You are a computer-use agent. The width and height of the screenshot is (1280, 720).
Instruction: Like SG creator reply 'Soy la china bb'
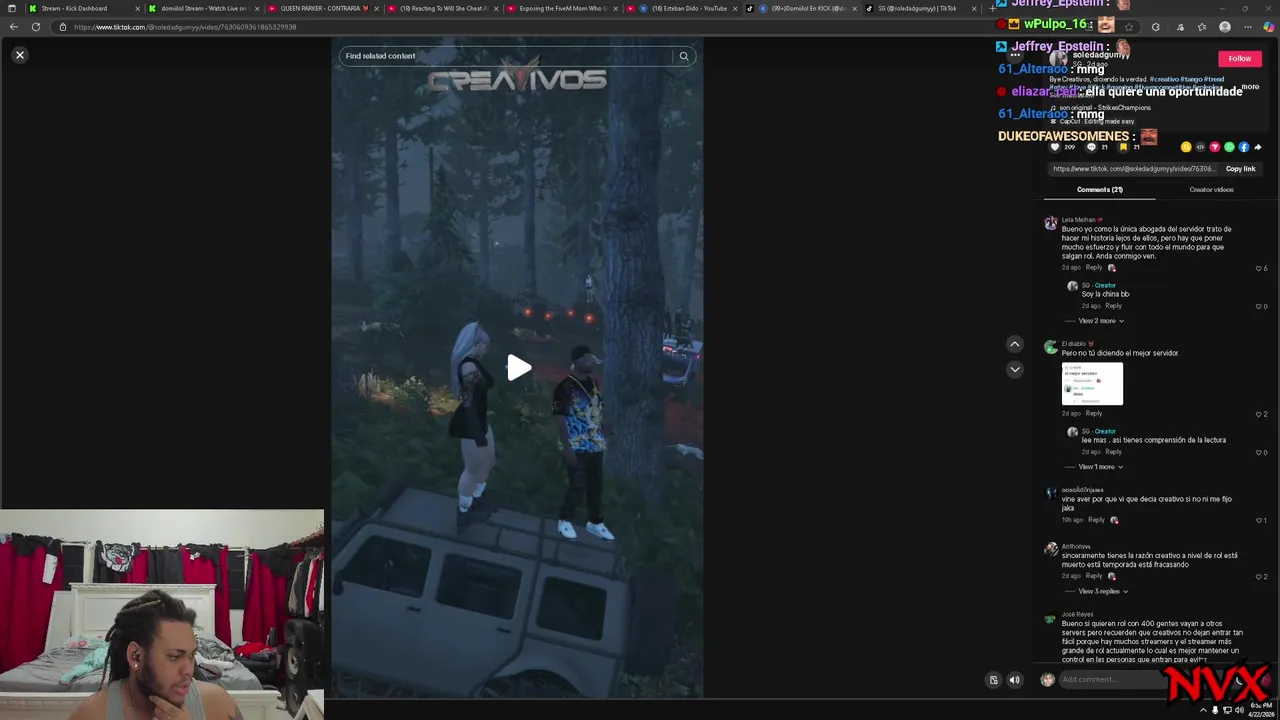pos(1260,306)
